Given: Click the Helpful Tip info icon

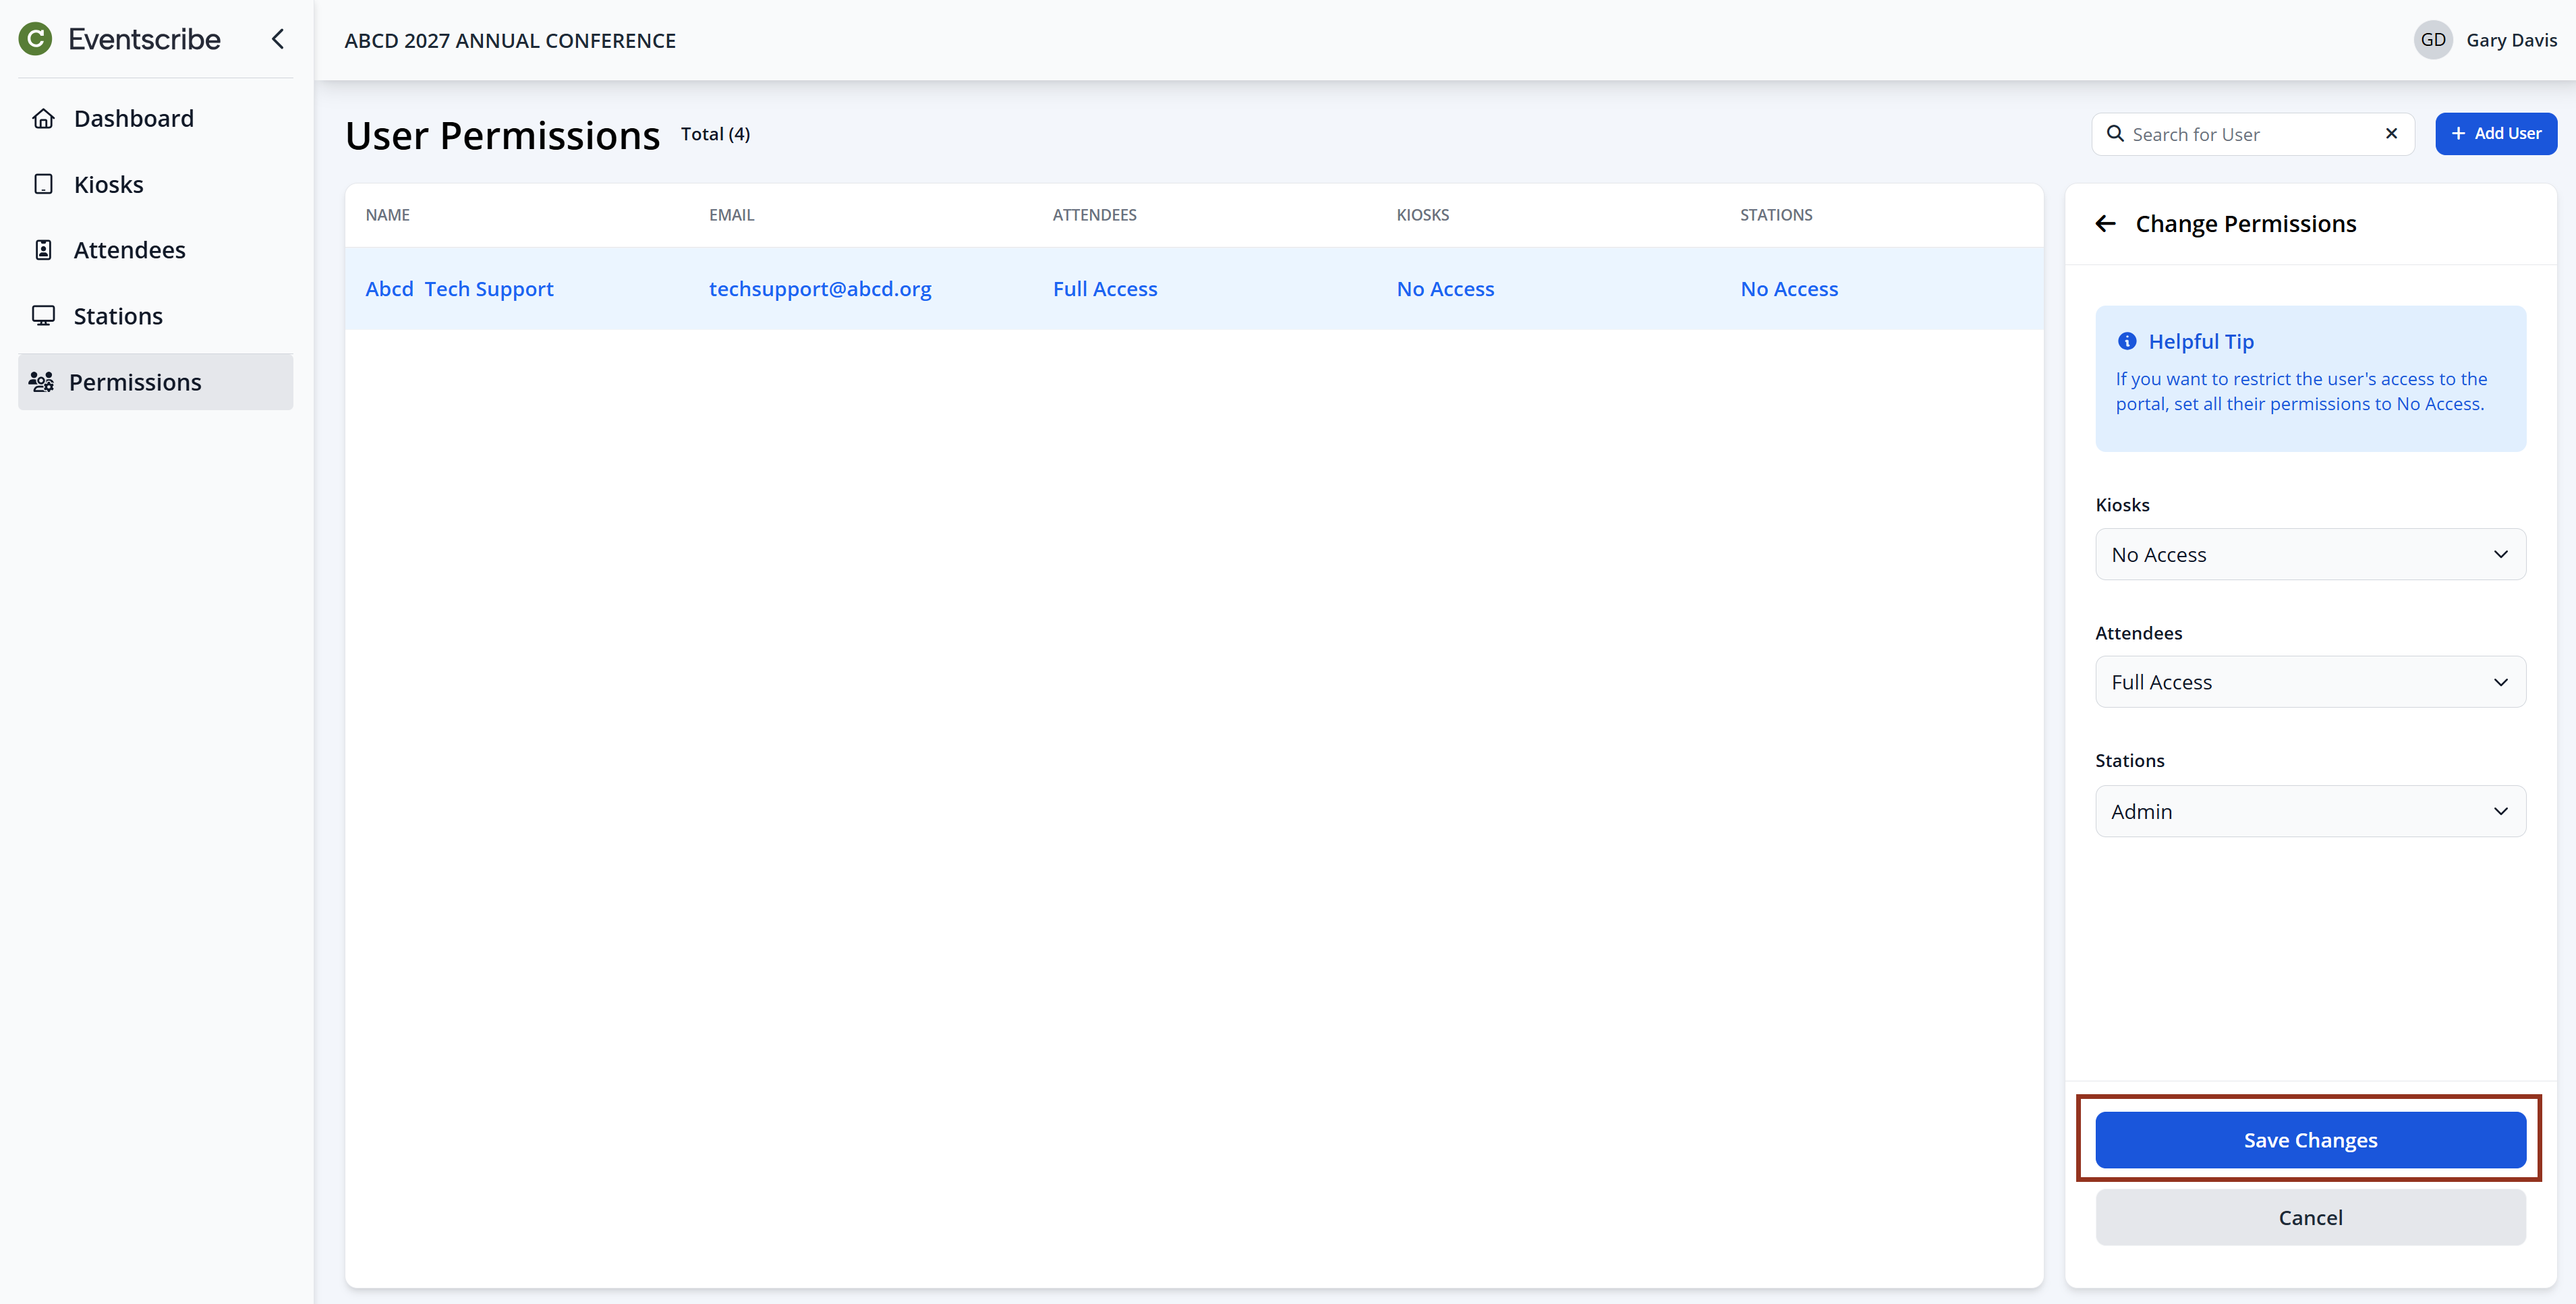Looking at the screenshot, I should point(2127,342).
